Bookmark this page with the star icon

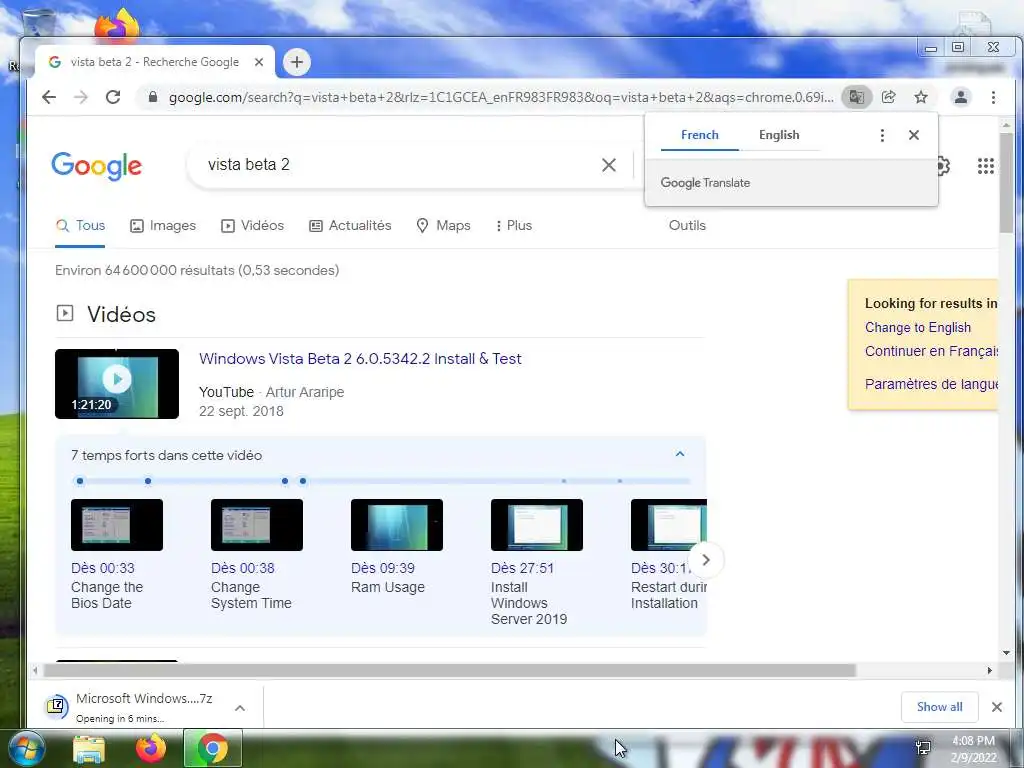click(921, 97)
